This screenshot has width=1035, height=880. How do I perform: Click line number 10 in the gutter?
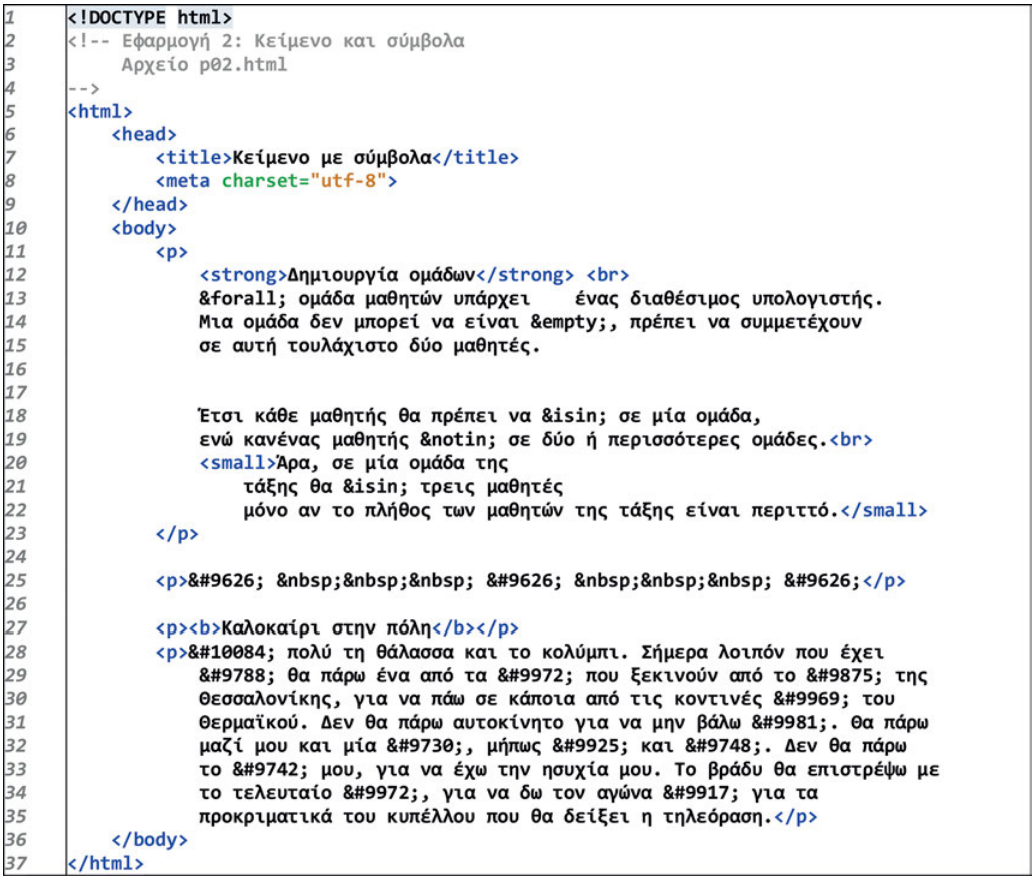click(14, 227)
